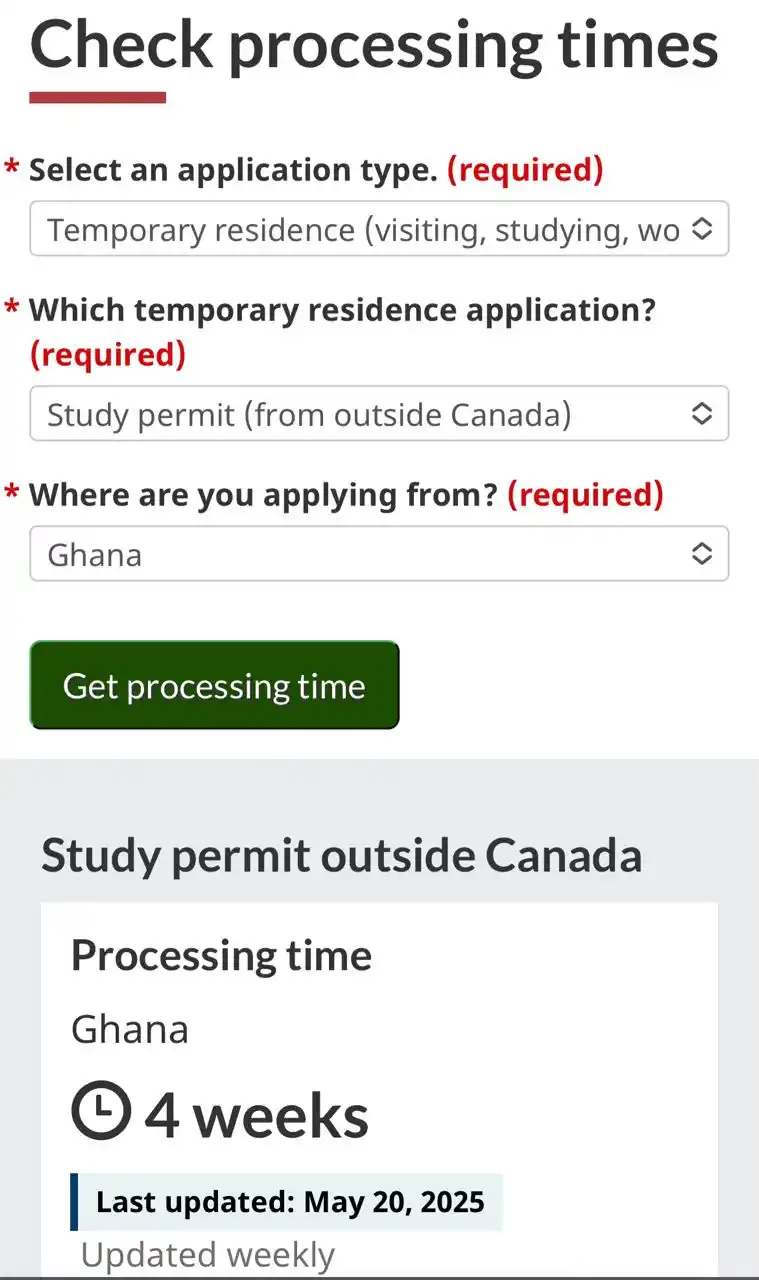Click the red (required) text after application type

525,170
